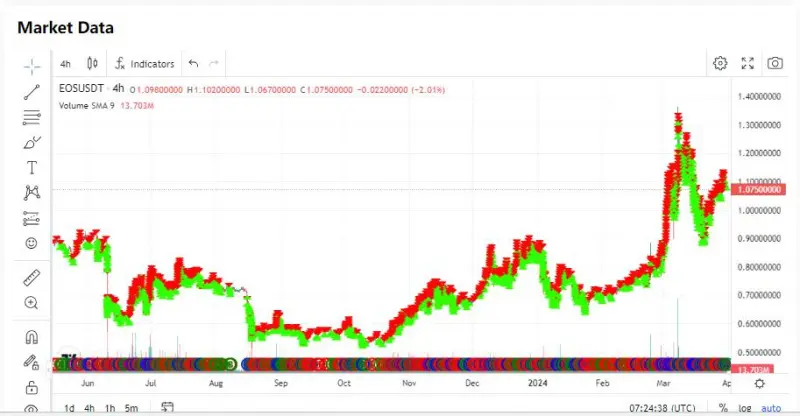The image size is (800, 416).
Task: Enter fullscreen mode for the chart
Action: pyautogui.click(x=747, y=63)
